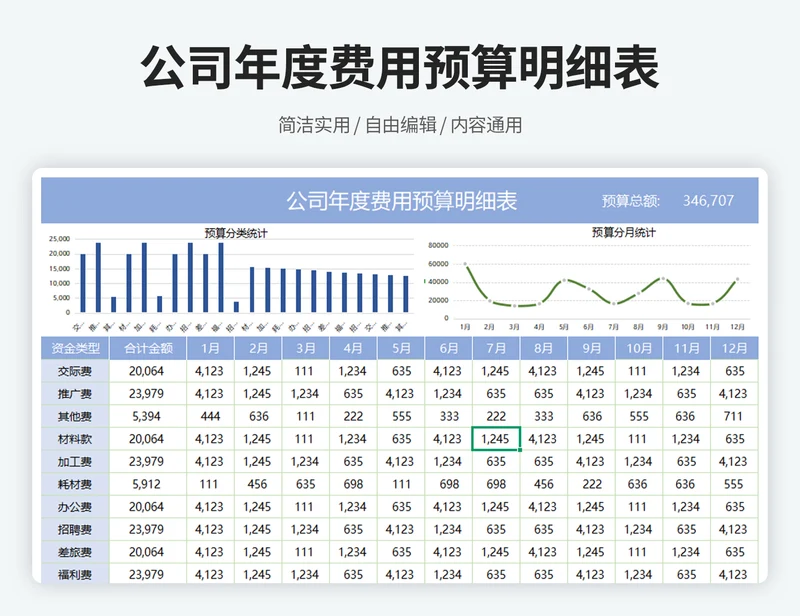The width and height of the screenshot is (800, 616).
Task: Click the 1月 column header
Action: (210, 349)
